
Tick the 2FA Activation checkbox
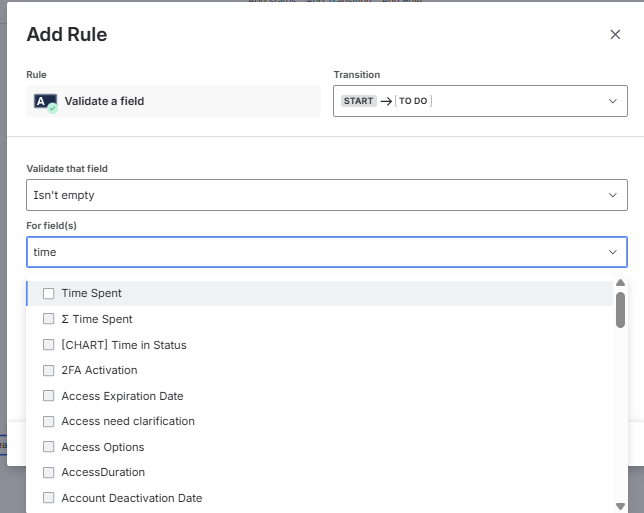[x=48, y=370]
